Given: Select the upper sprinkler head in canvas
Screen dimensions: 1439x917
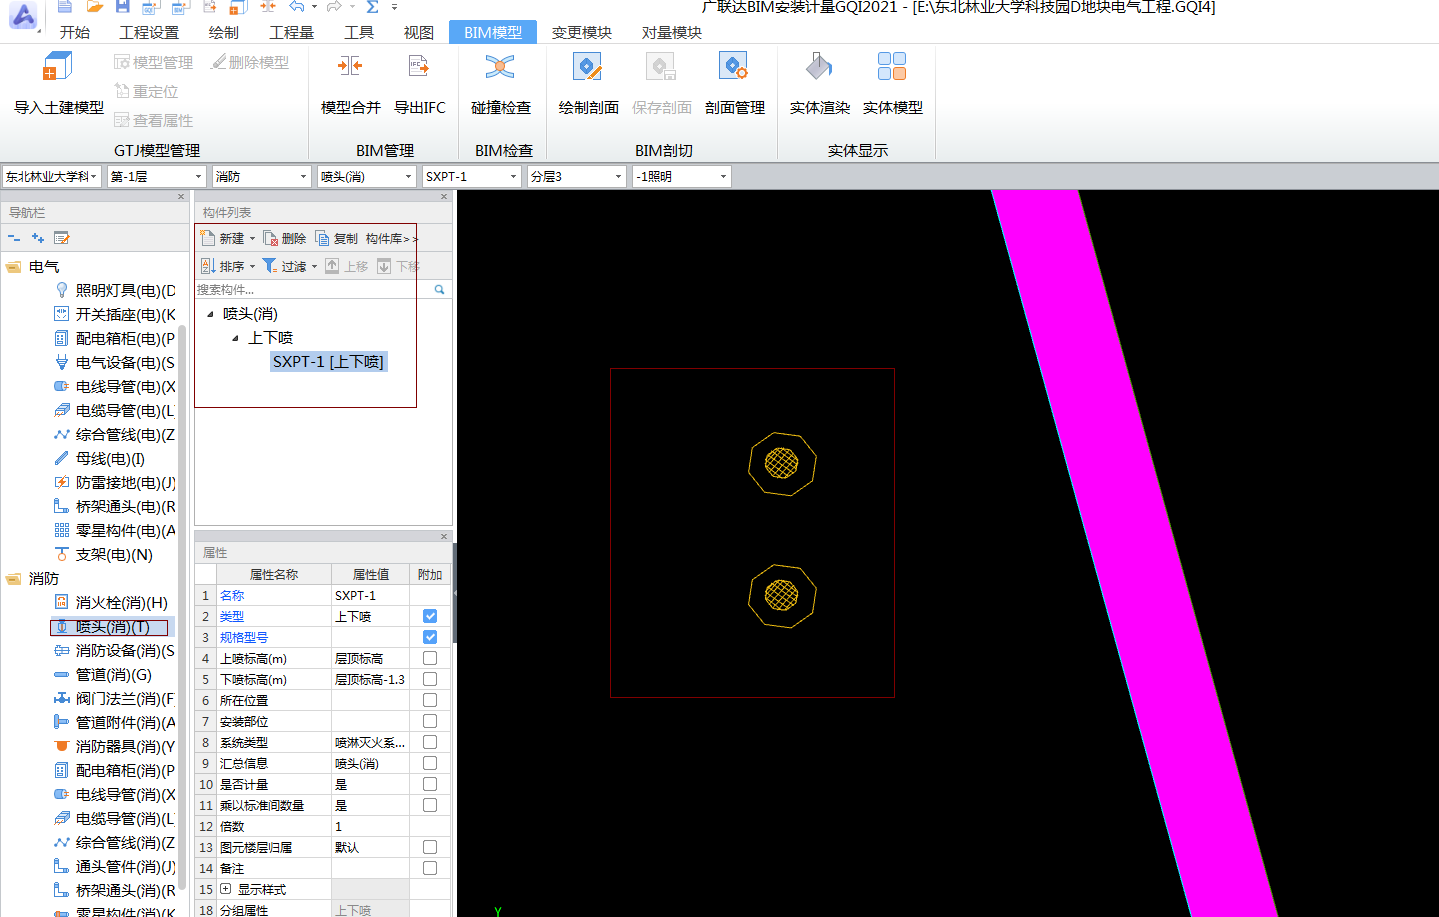Looking at the screenshot, I should point(782,463).
